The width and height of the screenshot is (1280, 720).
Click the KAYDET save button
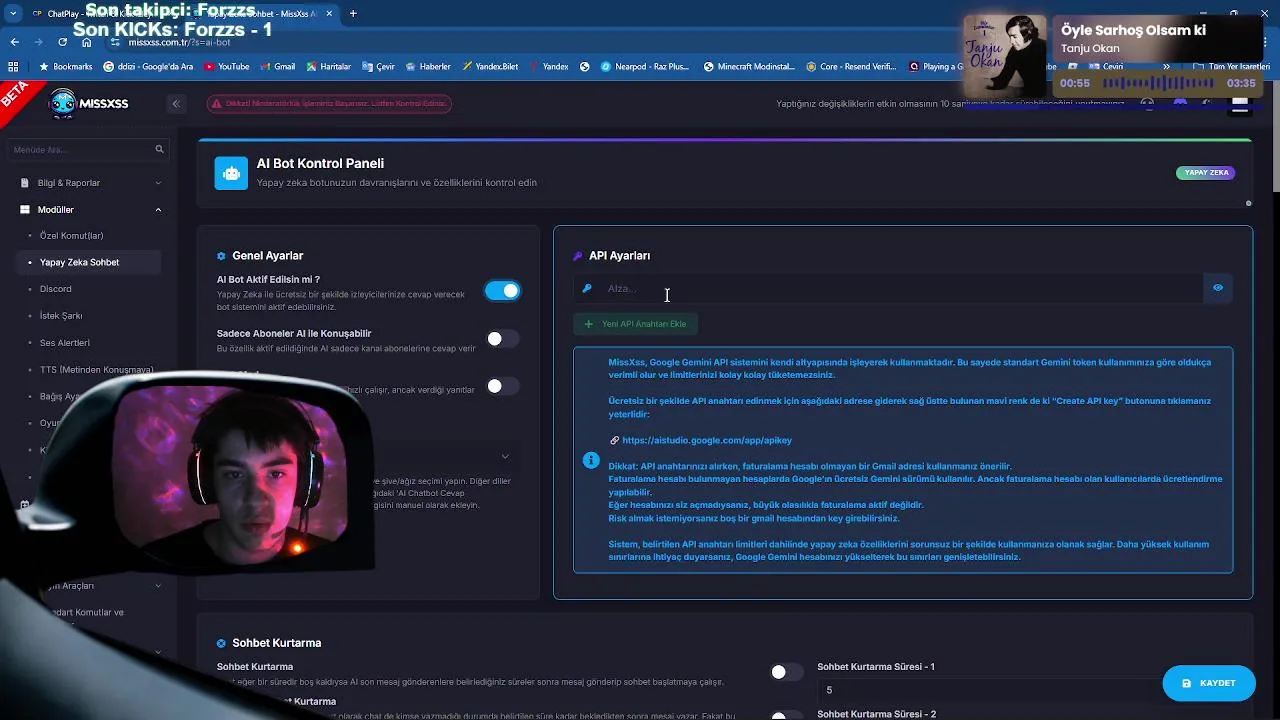[x=1209, y=683]
